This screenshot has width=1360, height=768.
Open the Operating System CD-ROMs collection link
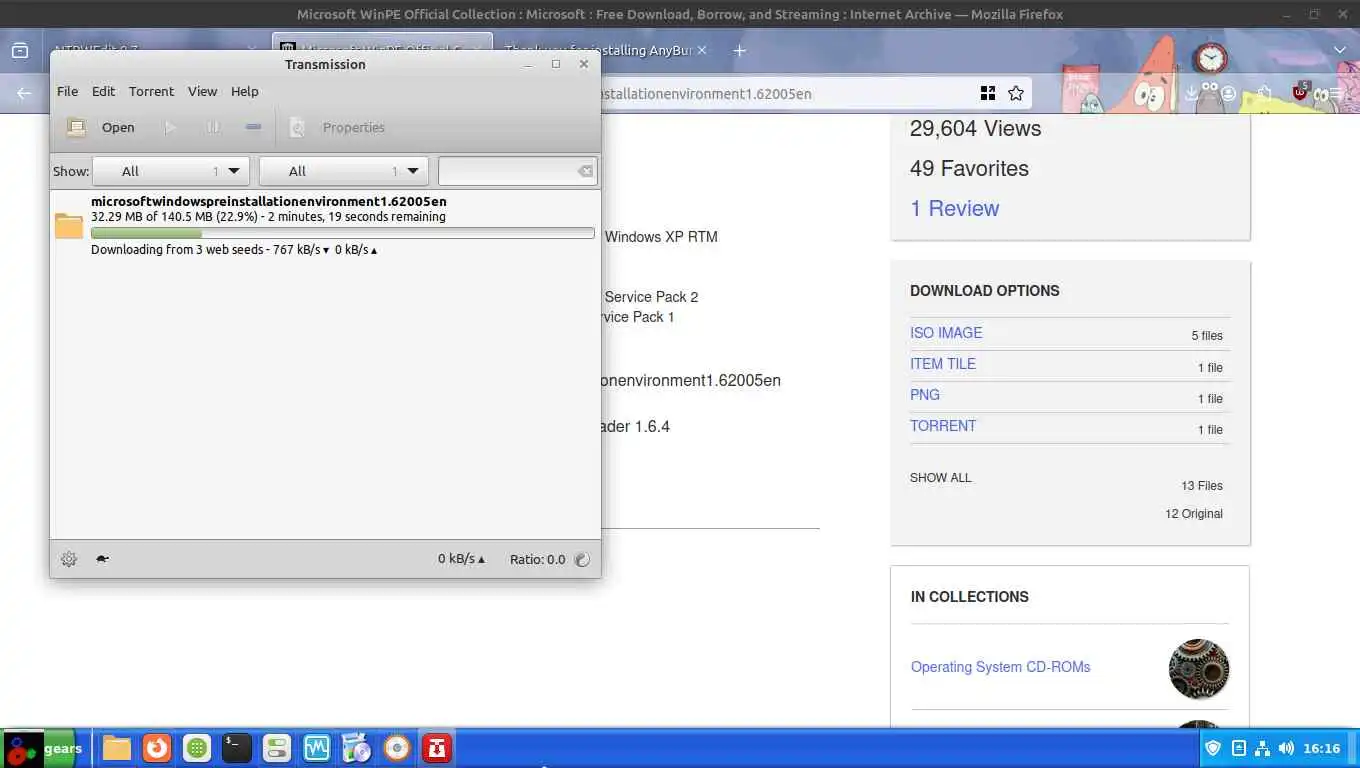[x=1000, y=667]
